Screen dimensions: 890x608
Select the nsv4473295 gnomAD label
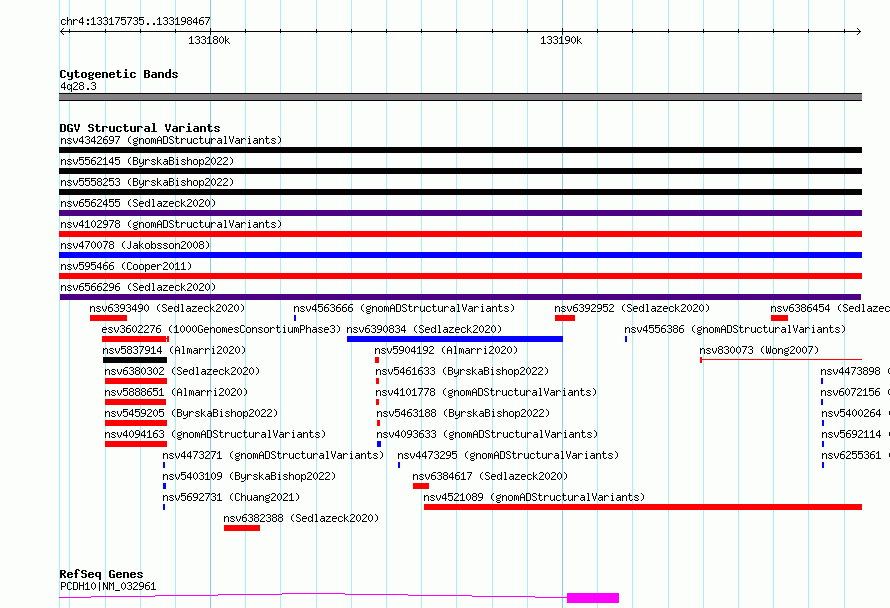coord(508,455)
